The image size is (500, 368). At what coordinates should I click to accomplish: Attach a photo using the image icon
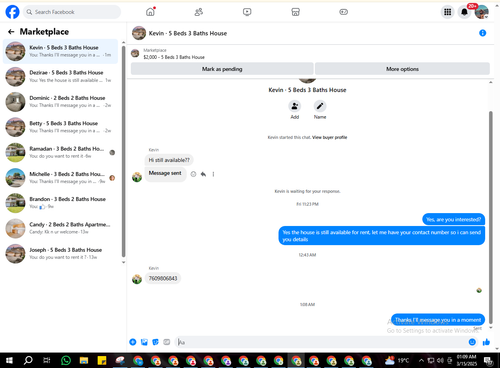point(144,342)
